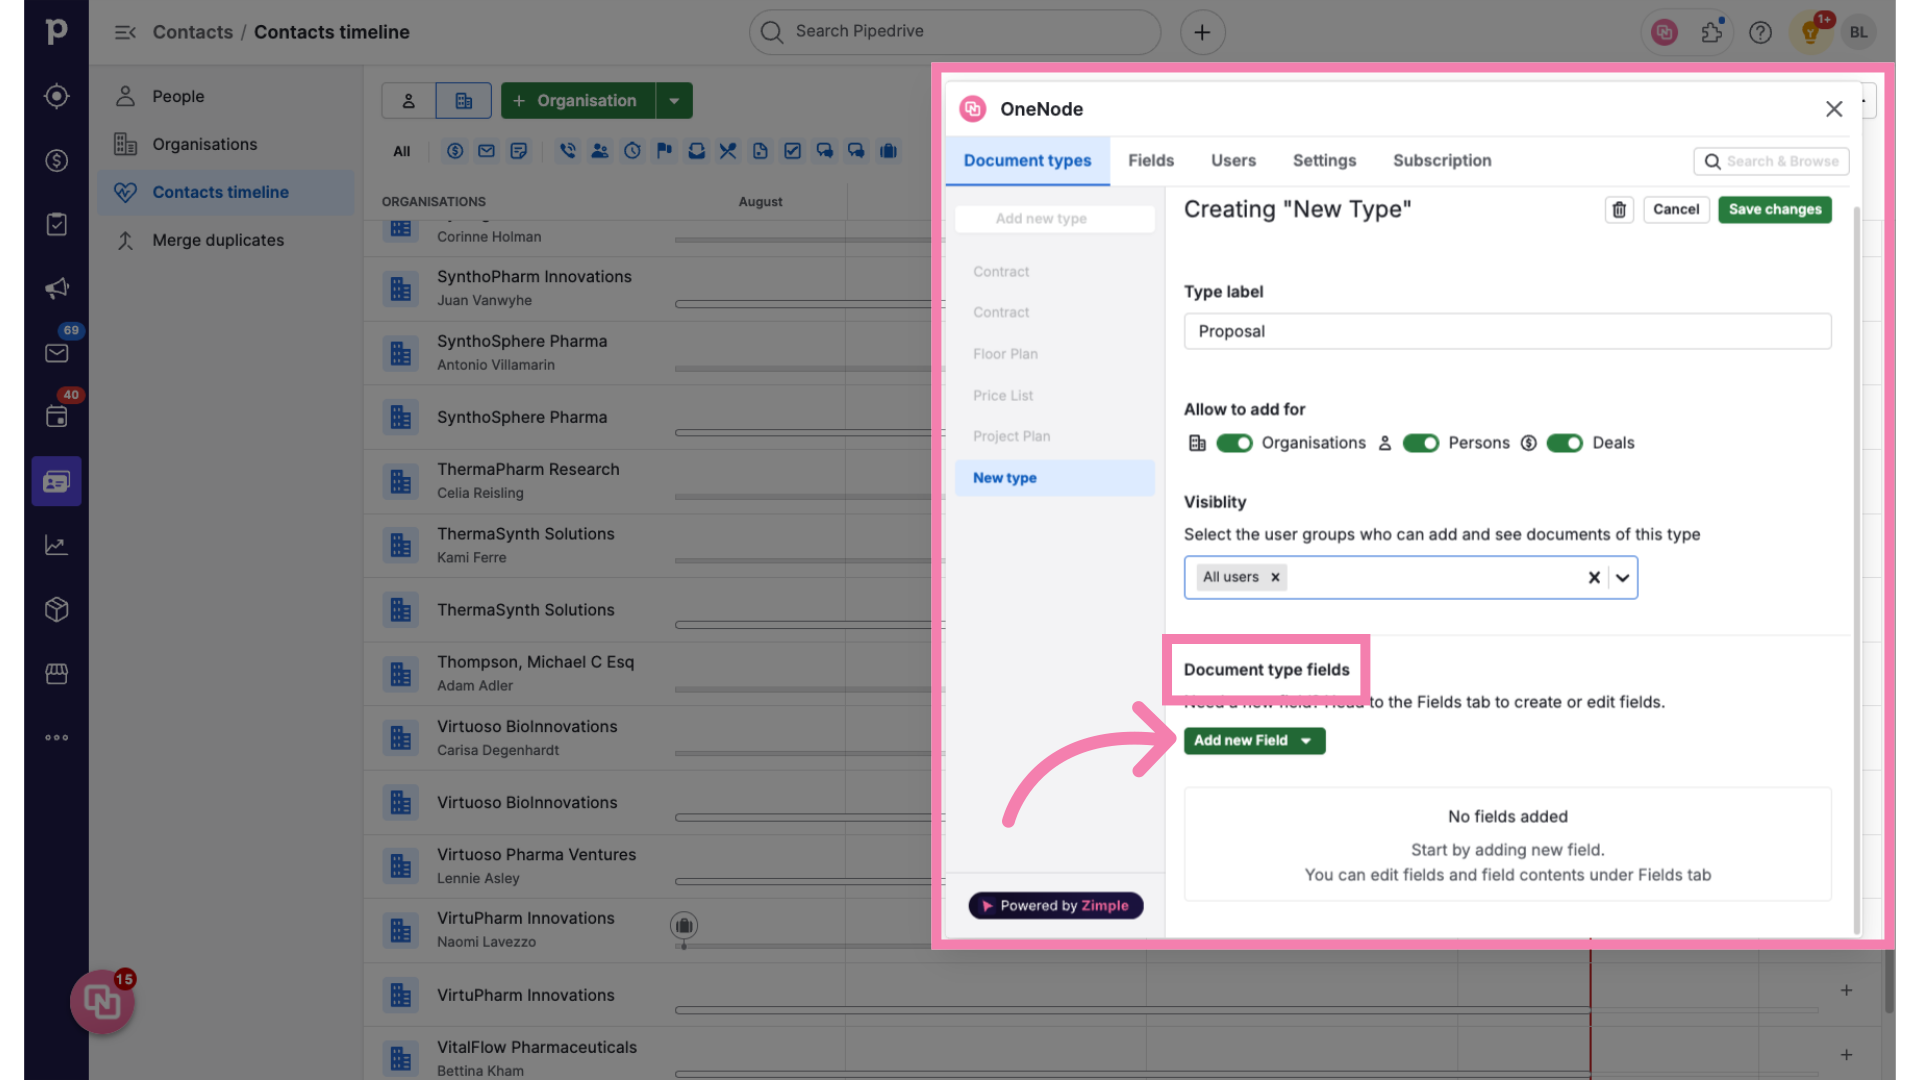The image size is (1920, 1080).
Task: Open Organisations in the contacts menu
Action: point(227,144)
